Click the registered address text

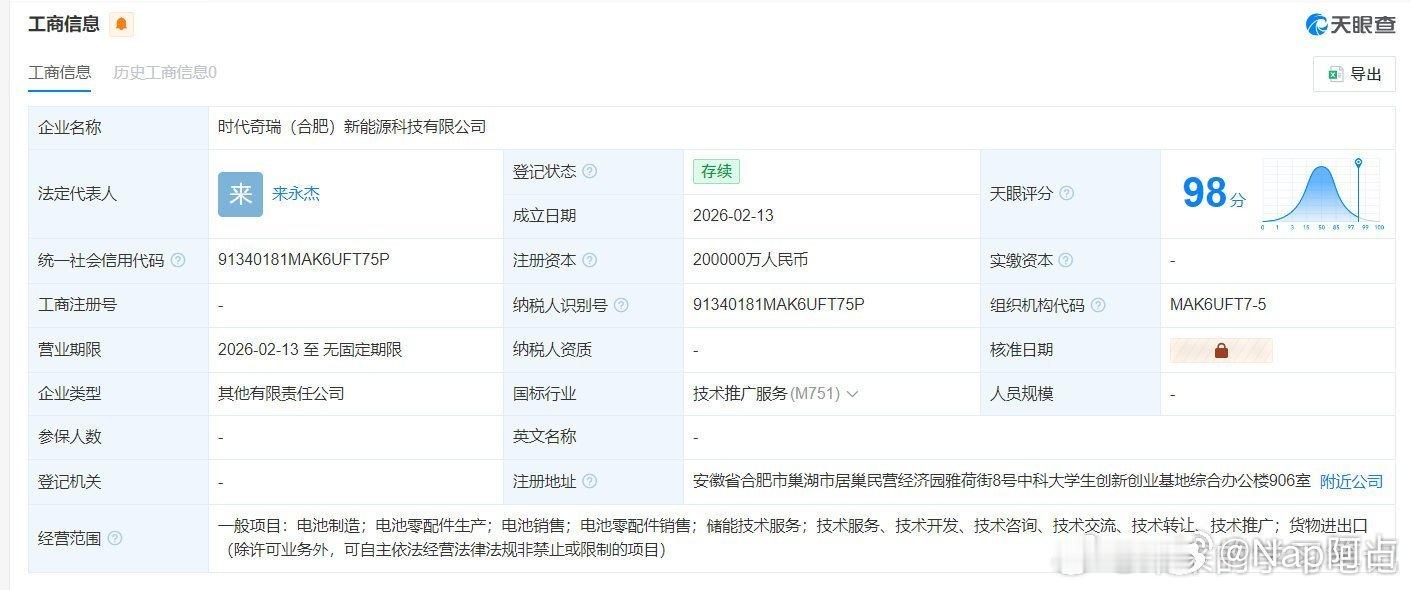pos(1001,481)
